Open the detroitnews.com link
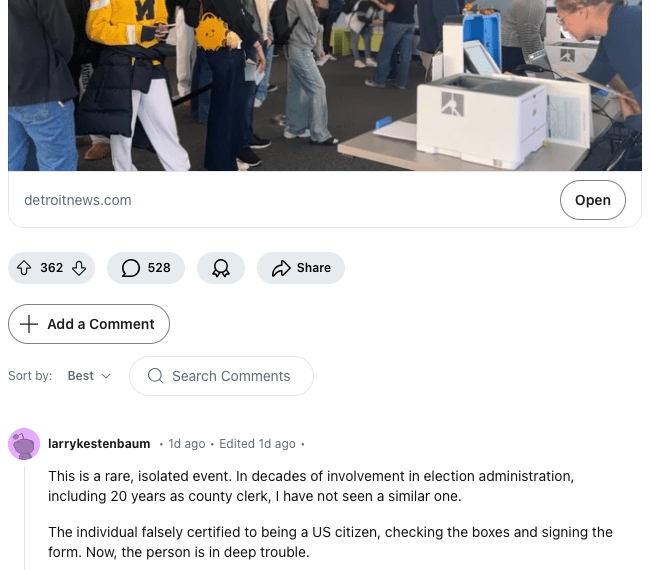Screen dimensions: 651x570 click(78, 200)
